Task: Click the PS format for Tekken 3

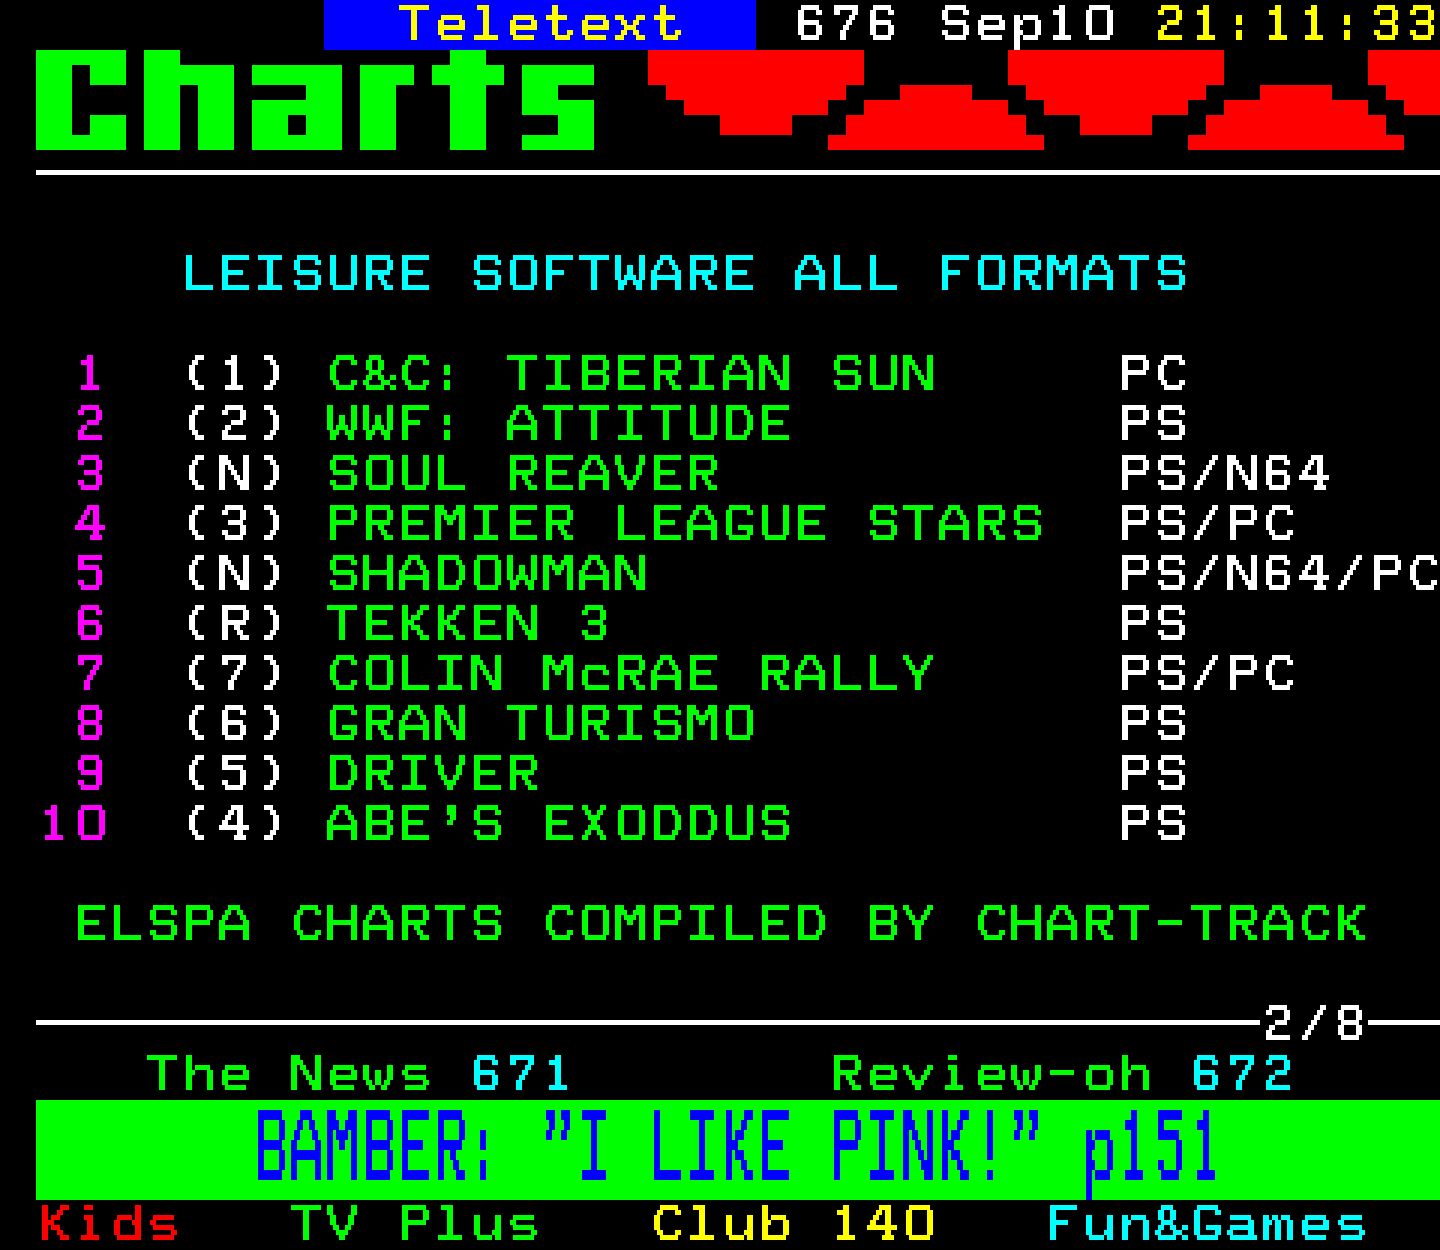Action: coord(1153,624)
